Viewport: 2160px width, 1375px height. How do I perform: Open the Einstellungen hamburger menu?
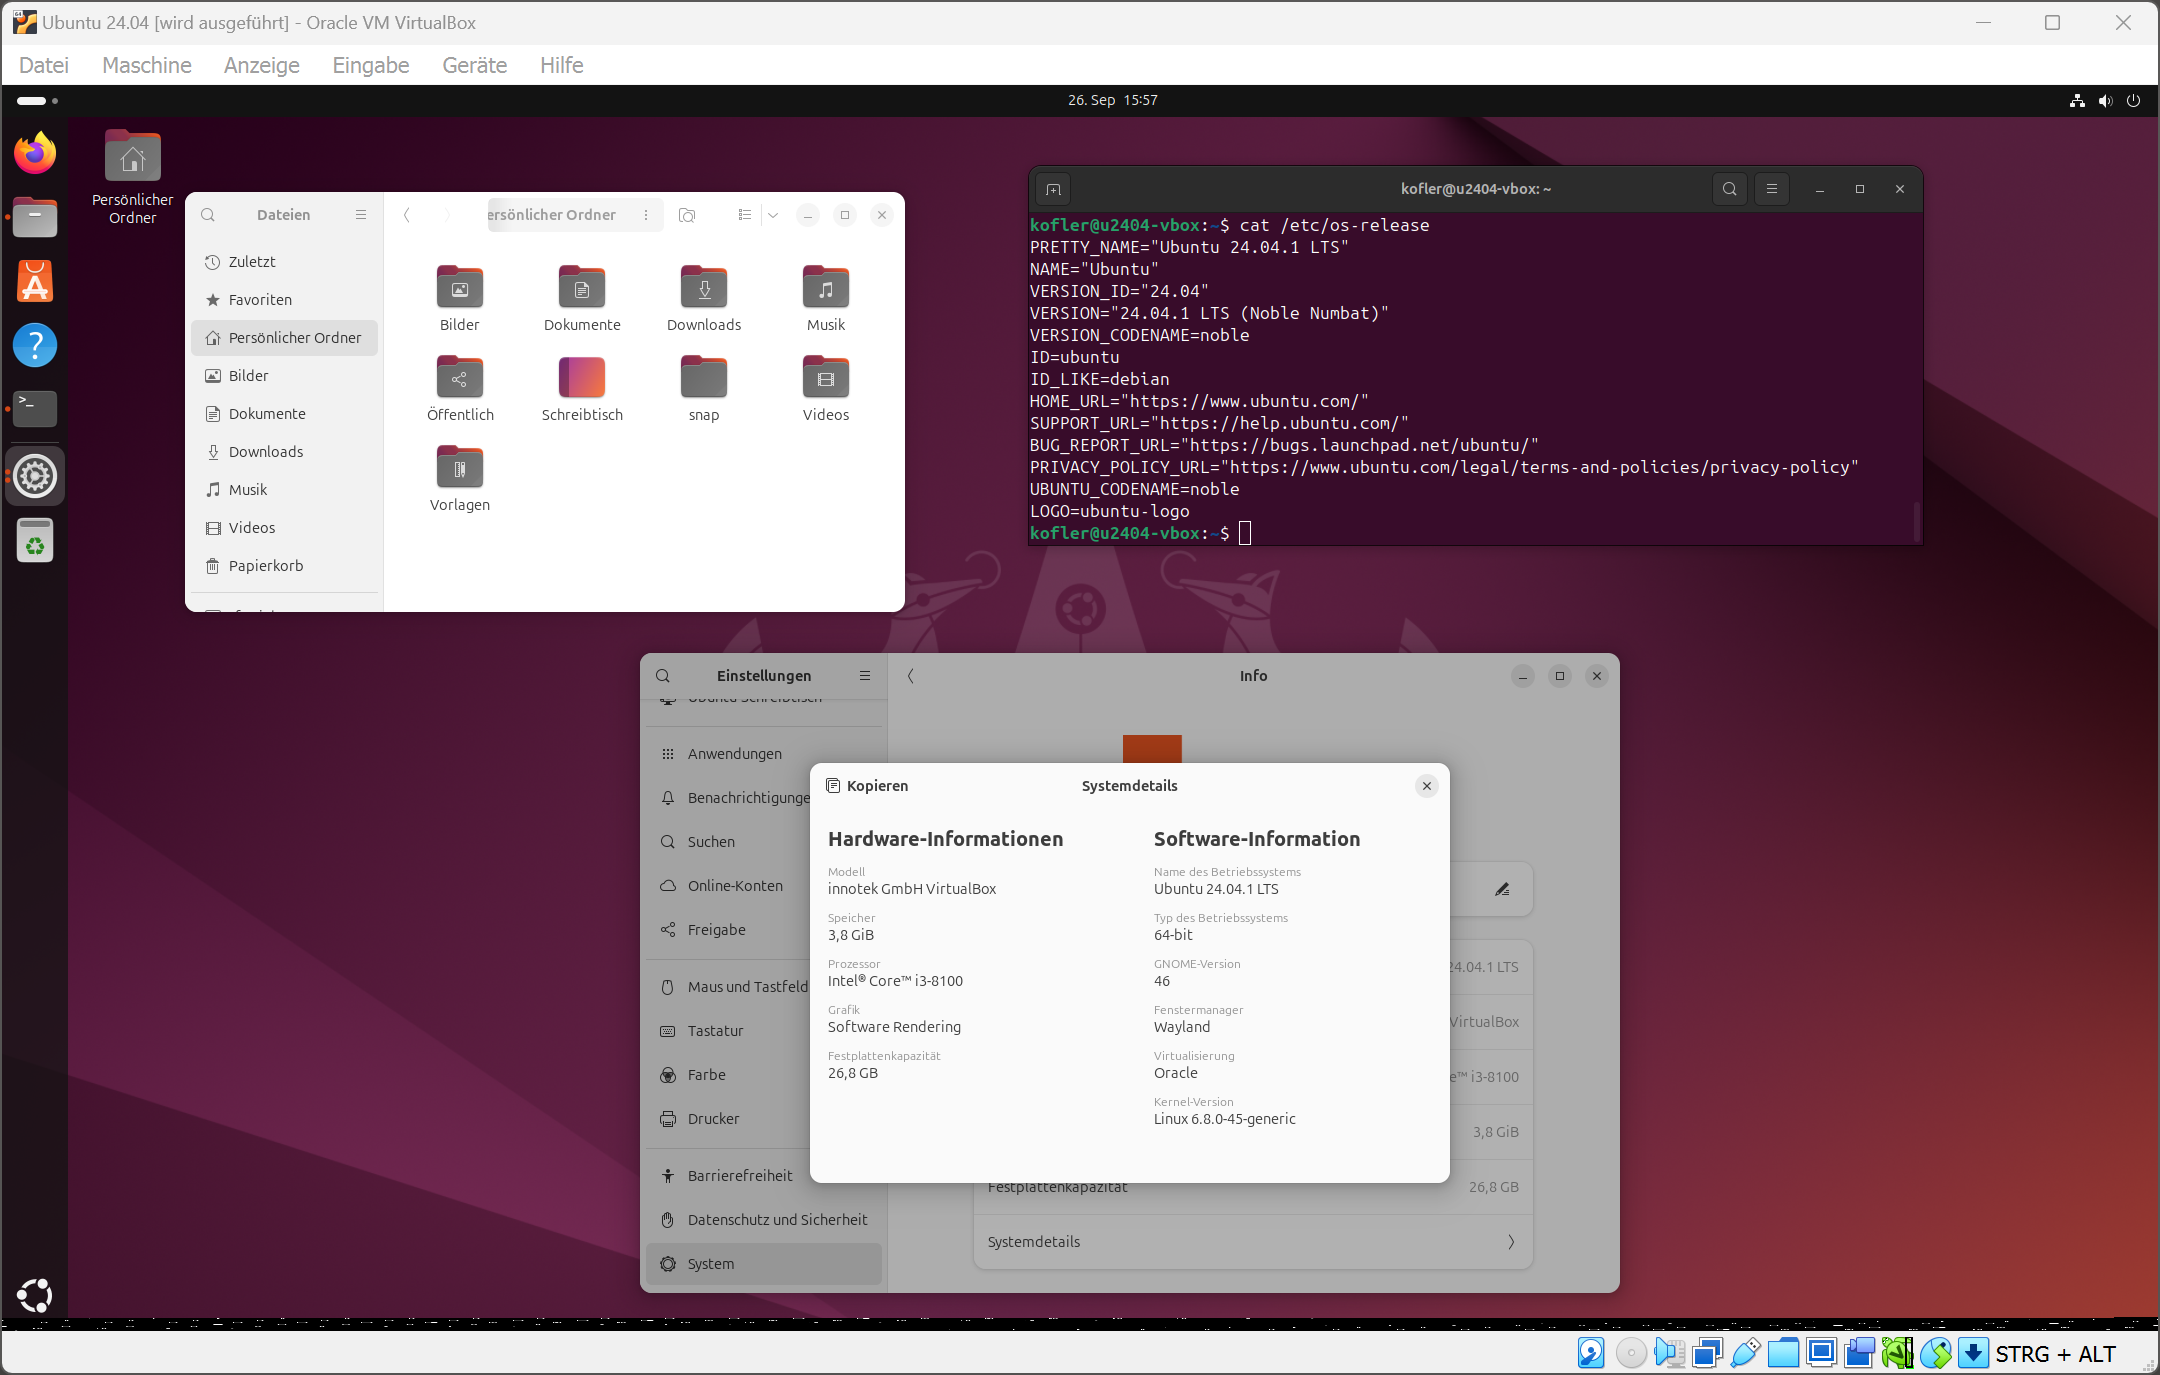pos(865,676)
